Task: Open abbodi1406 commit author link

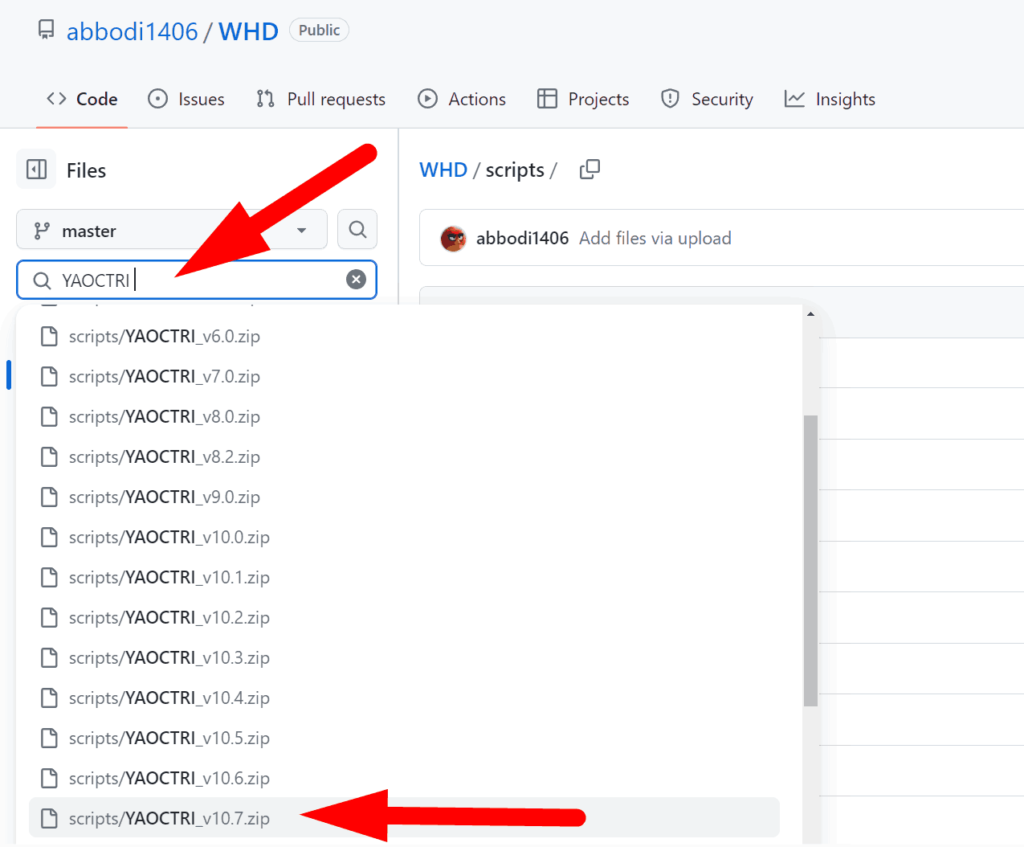Action: coord(522,238)
